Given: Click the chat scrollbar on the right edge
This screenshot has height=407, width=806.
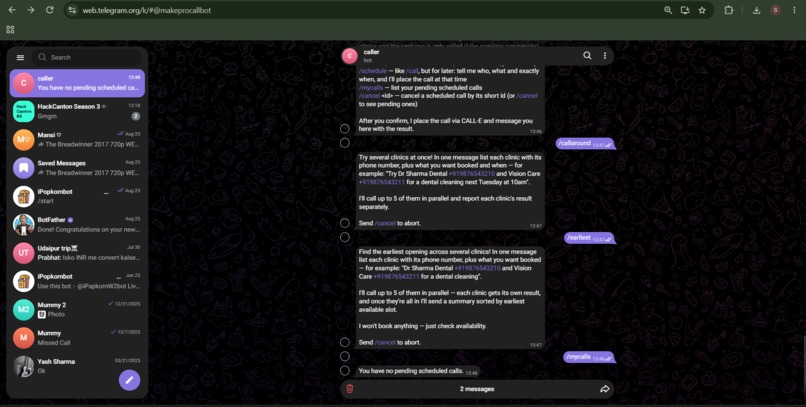Looking at the screenshot, I should pyautogui.click(x=803, y=357).
